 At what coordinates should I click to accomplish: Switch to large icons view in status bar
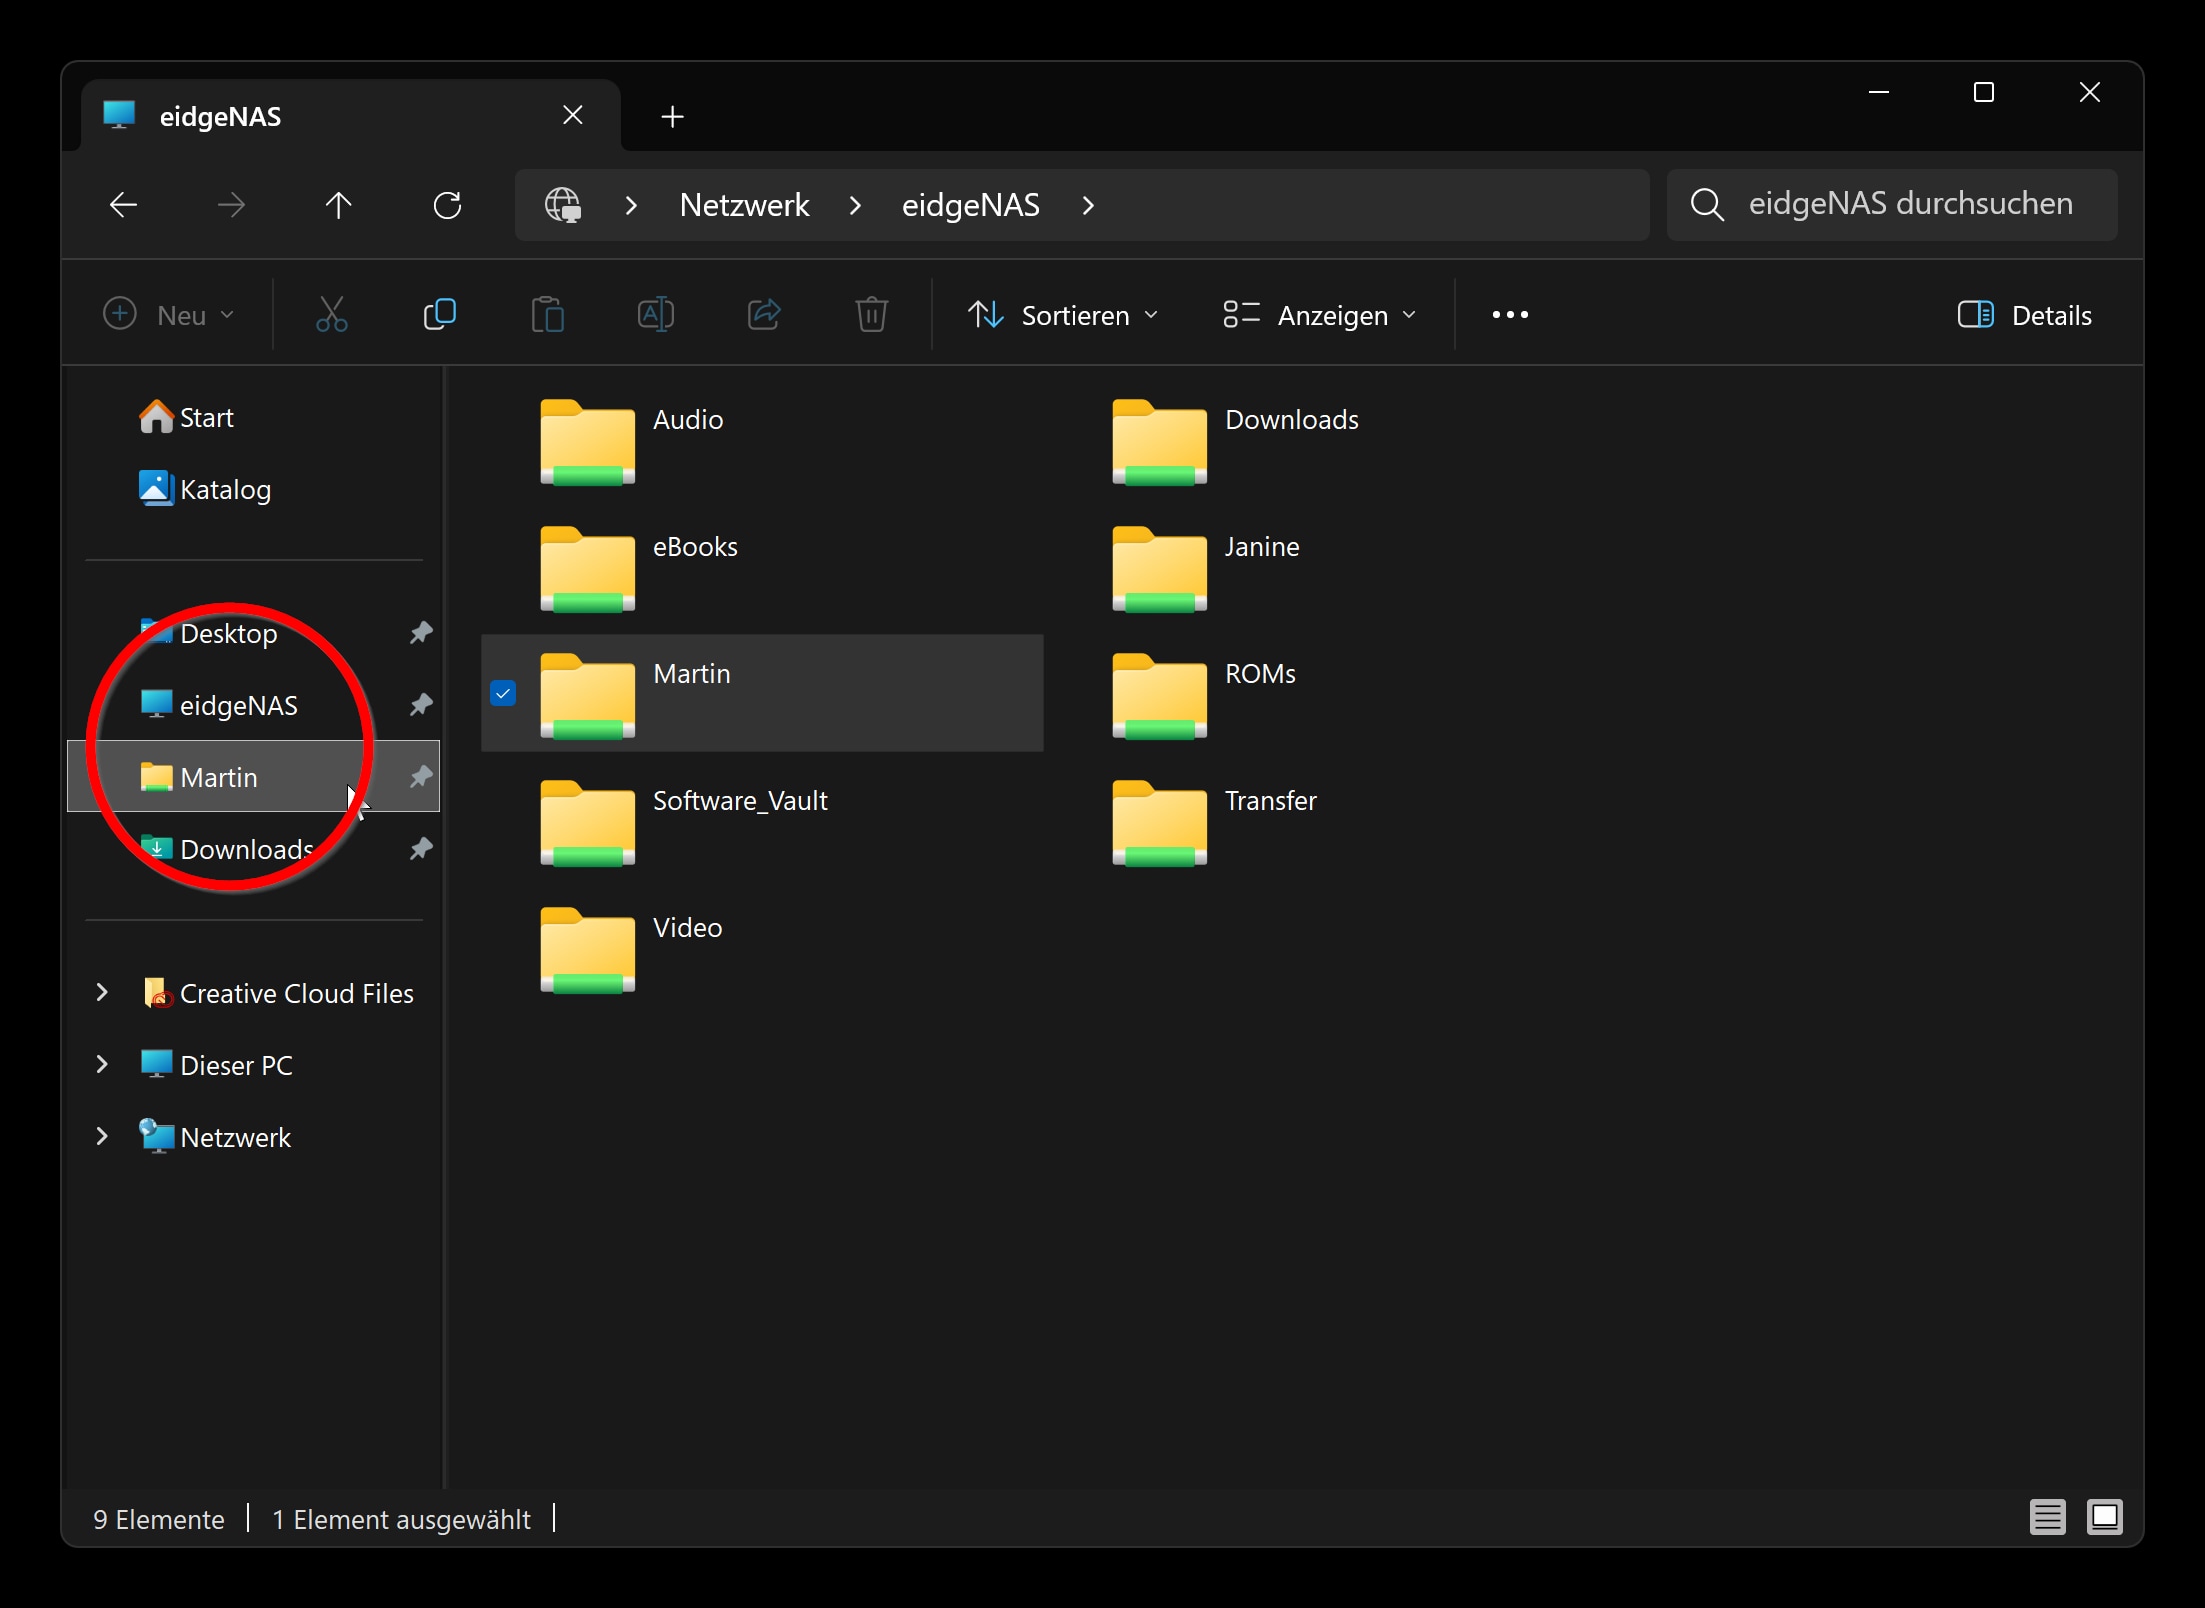2104,1517
